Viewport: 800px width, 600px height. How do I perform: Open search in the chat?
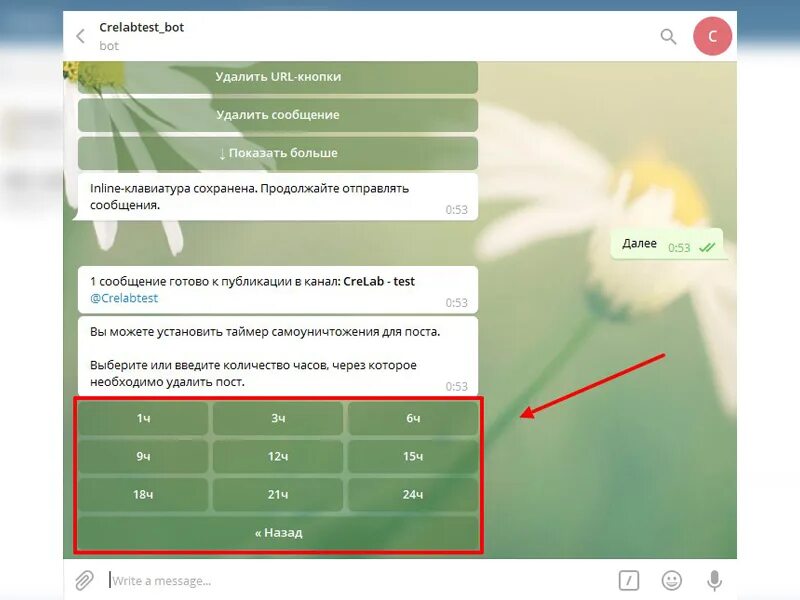(x=668, y=36)
